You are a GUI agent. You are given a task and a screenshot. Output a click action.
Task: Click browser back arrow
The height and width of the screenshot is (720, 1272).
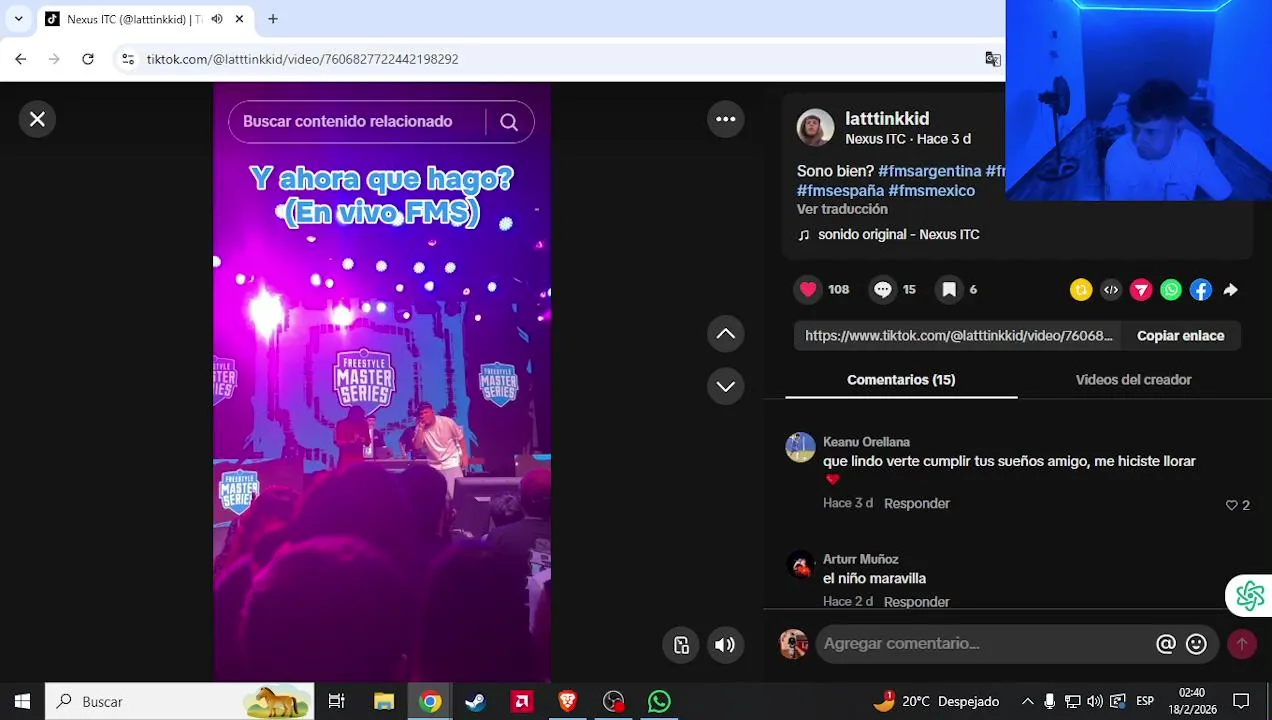pyautogui.click(x=21, y=59)
